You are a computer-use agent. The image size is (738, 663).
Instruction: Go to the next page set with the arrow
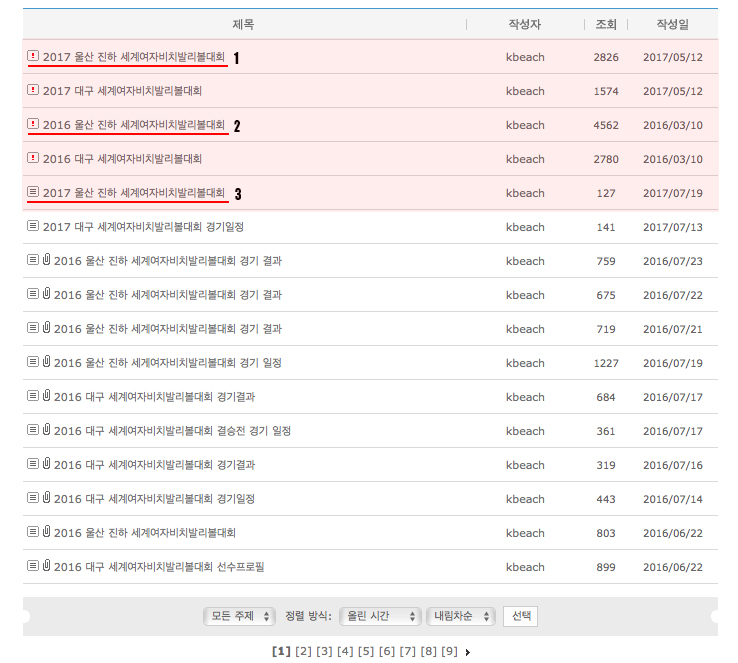coord(467,652)
